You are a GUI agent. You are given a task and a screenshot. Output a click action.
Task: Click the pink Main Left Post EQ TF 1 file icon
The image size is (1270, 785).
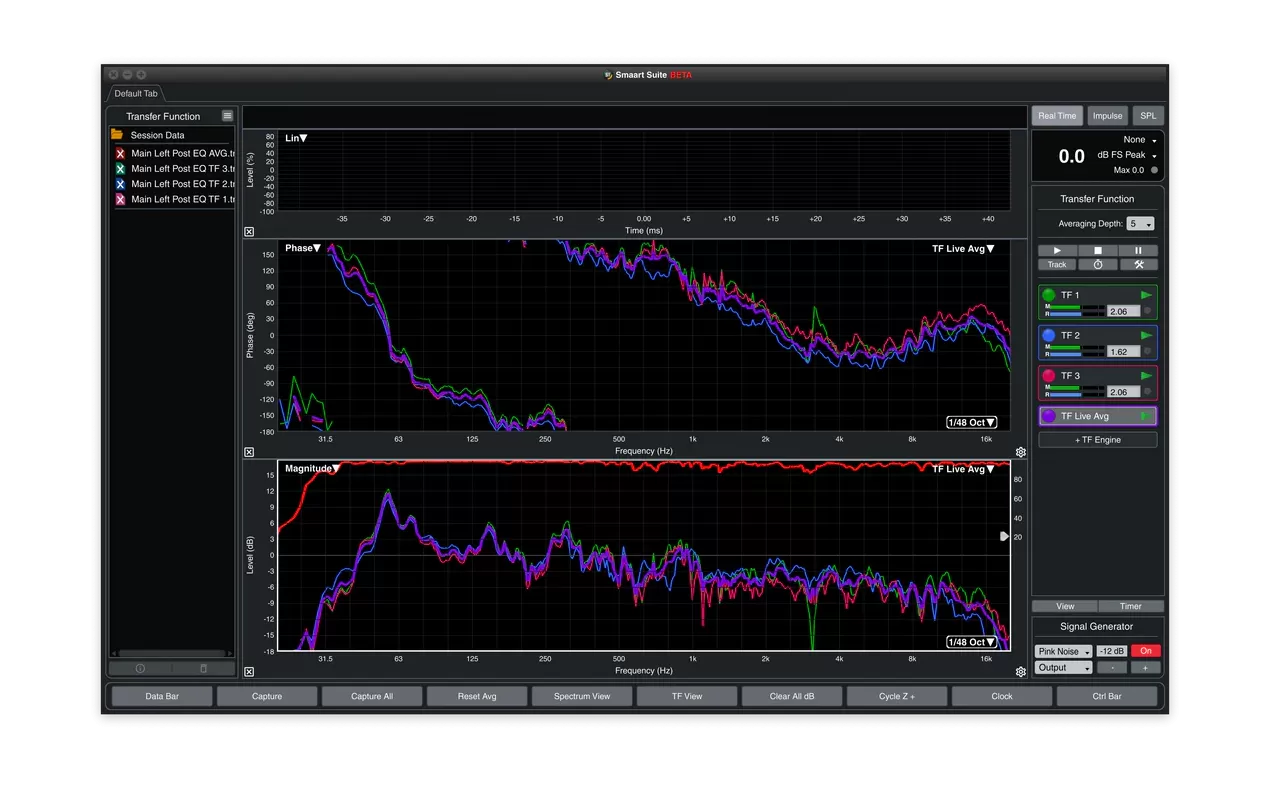(120, 199)
